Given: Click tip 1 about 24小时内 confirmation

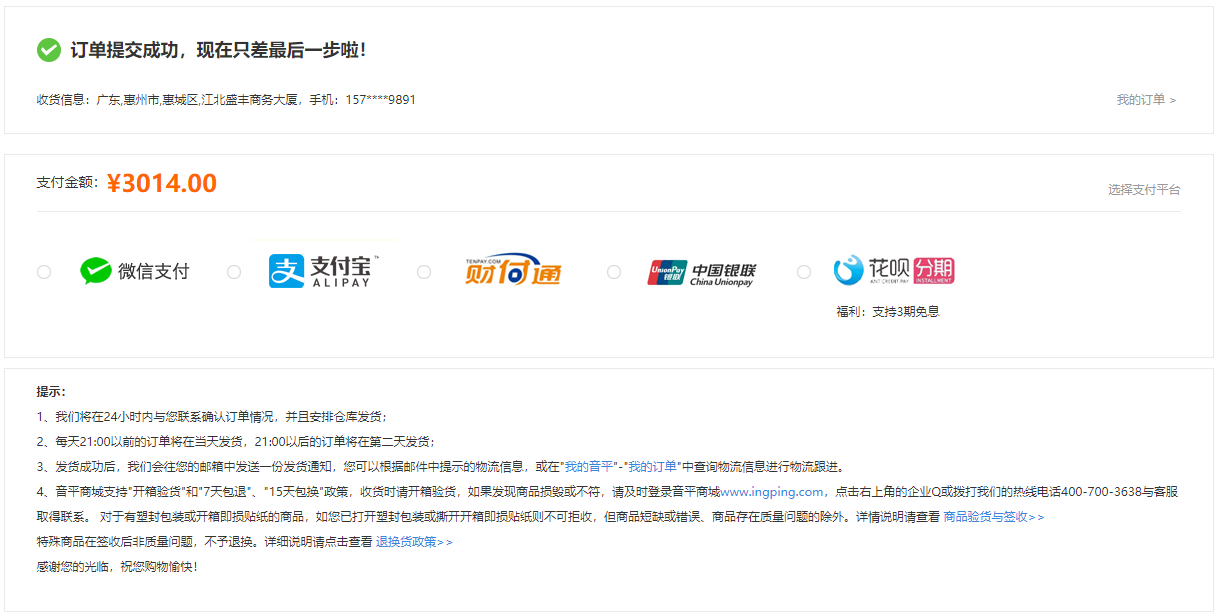Looking at the screenshot, I should coord(212,417).
